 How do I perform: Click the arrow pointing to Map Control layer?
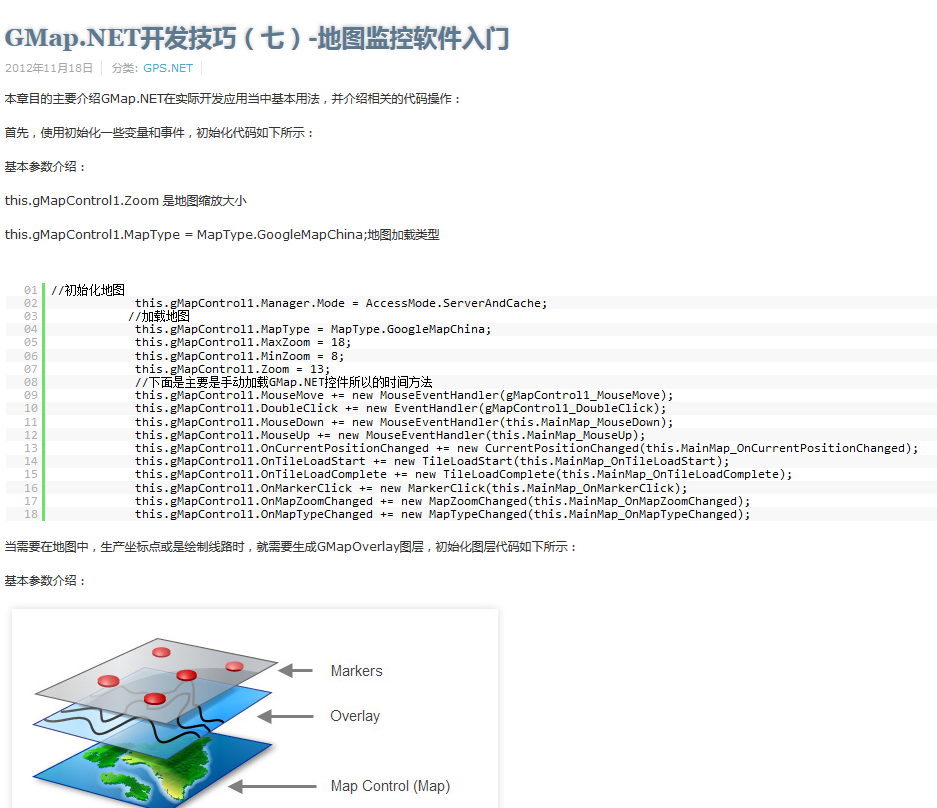click(272, 786)
